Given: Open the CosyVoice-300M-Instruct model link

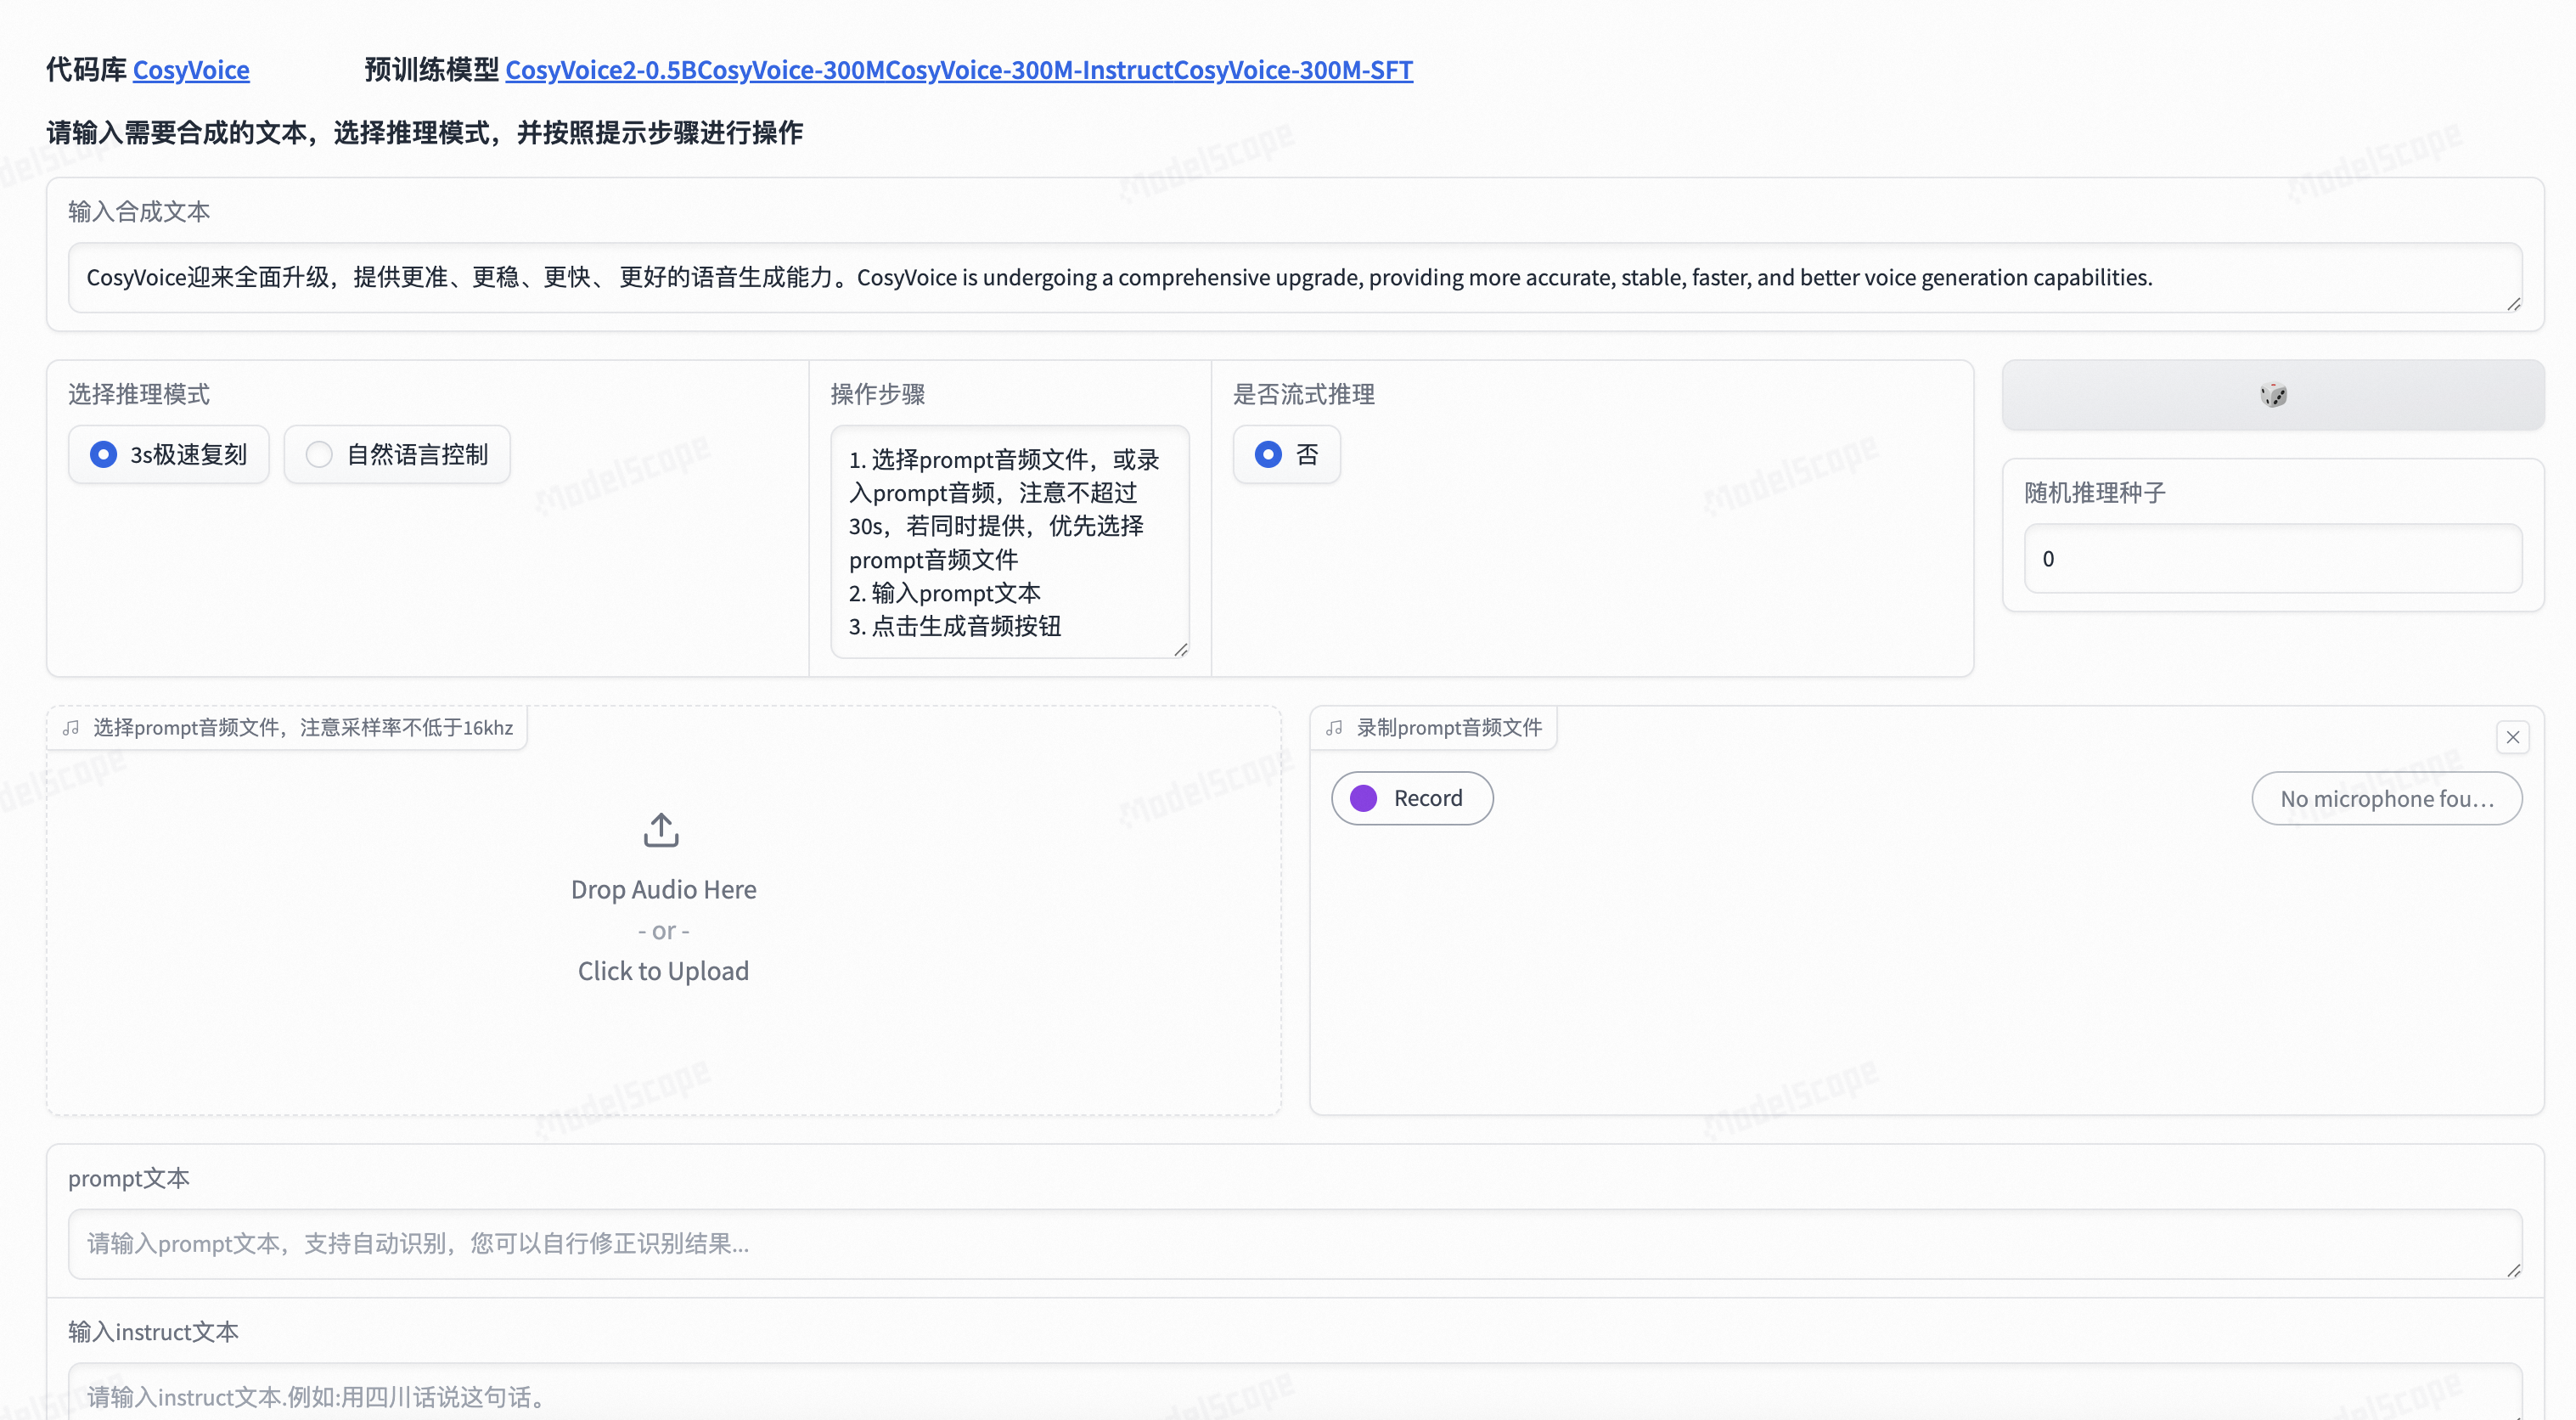Looking at the screenshot, I should [1029, 70].
